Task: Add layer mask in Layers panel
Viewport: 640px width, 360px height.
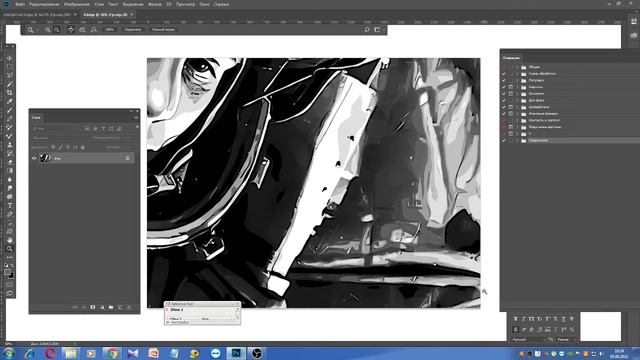Action: click(x=93, y=307)
